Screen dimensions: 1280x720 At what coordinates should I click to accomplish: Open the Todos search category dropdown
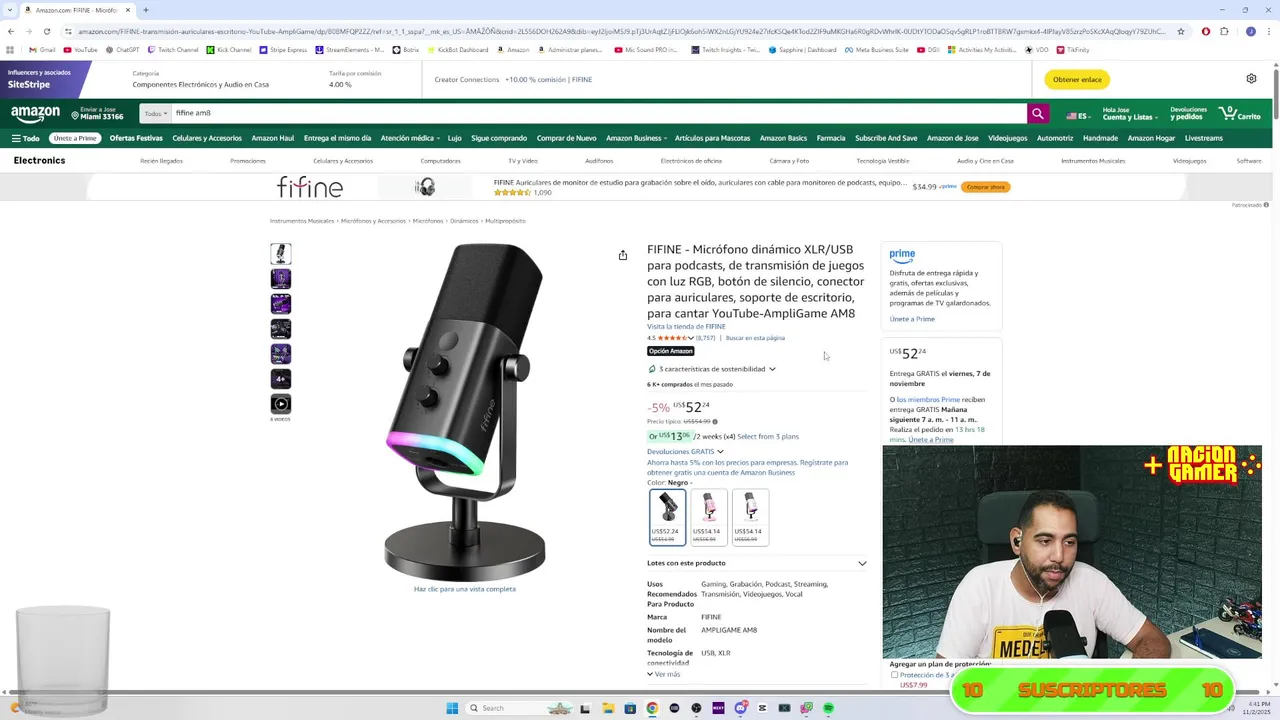[x=155, y=114]
